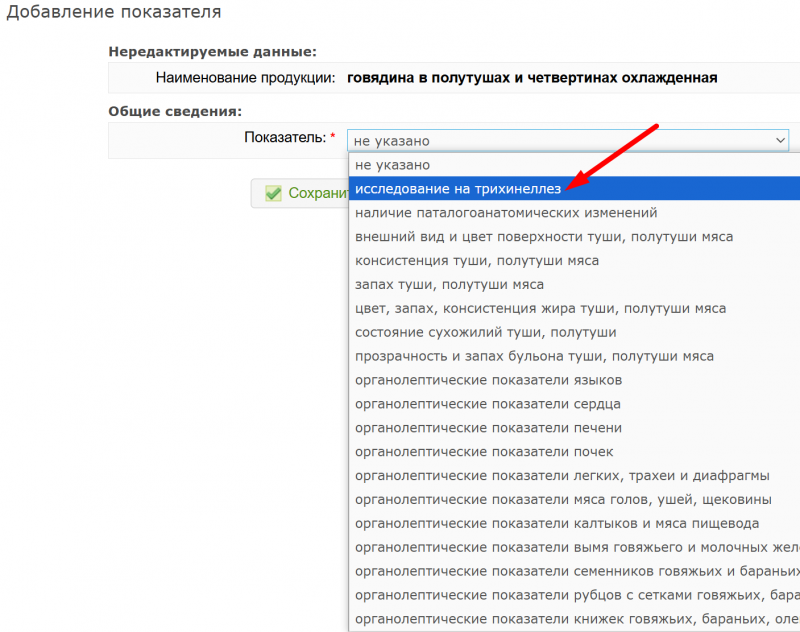Select 'цвет, запах, консистенция жира туши' option
Viewport: 800px width, 632px height.
[540, 309]
